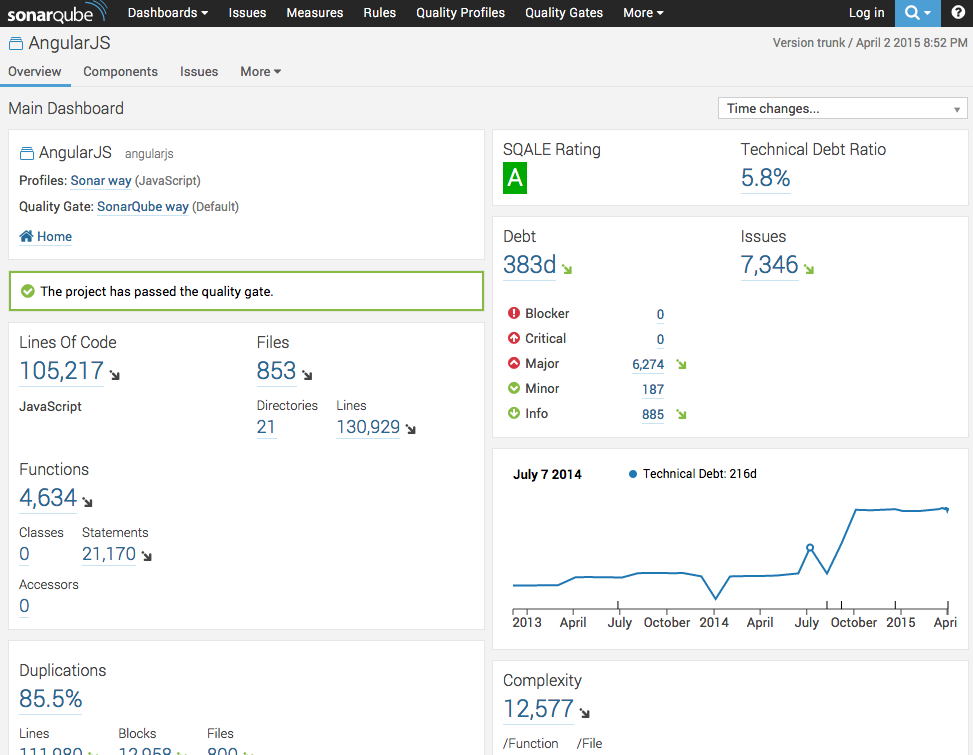Click the latest data point at the chart's end
Image resolution: width=973 pixels, height=755 pixels.
click(x=946, y=509)
